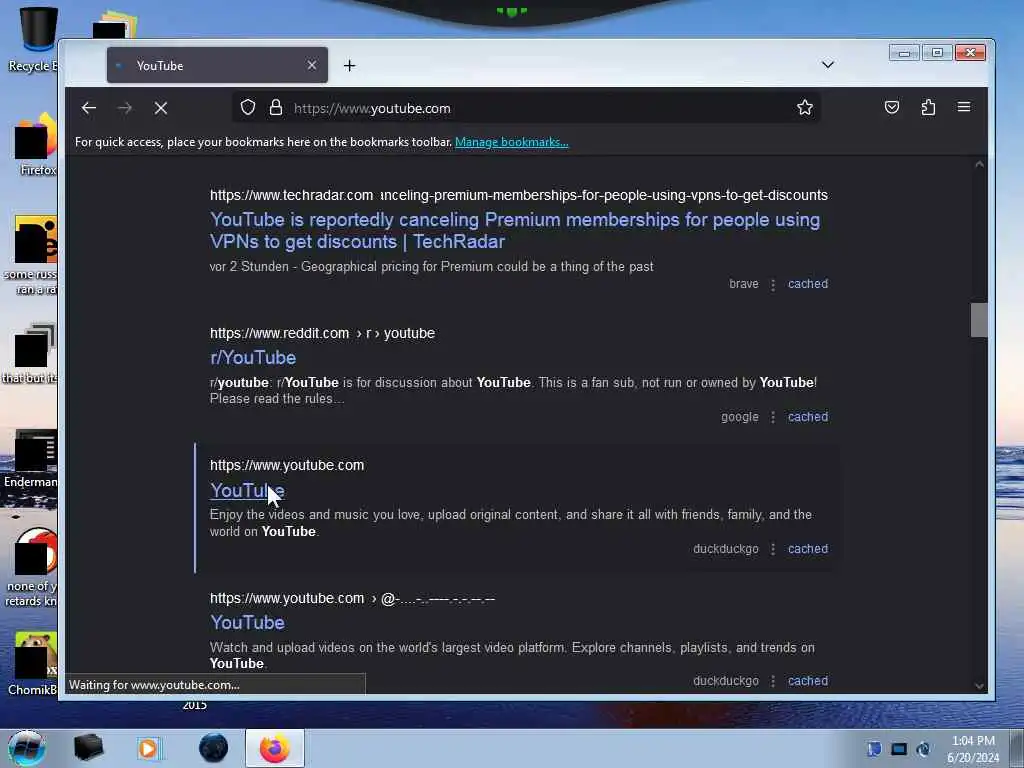Open the Manage bookmarks link
Image resolution: width=1024 pixels, height=768 pixels.
point(511,142)
